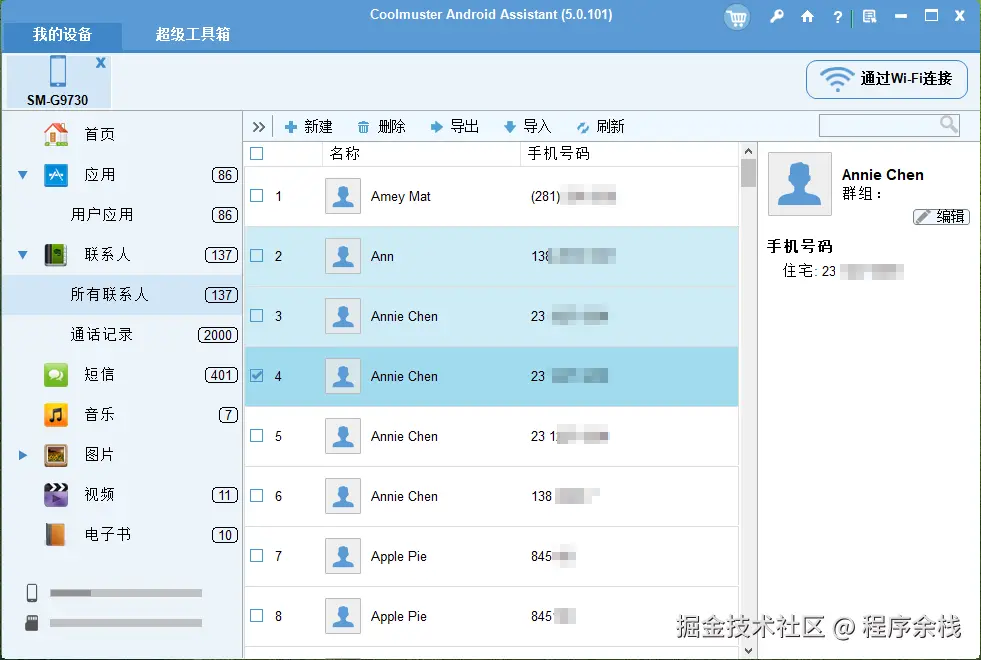The width and height of the screenshot is (981, 660).
Task: Click the phone storage icon at bottom left
Action: point(32,592)
